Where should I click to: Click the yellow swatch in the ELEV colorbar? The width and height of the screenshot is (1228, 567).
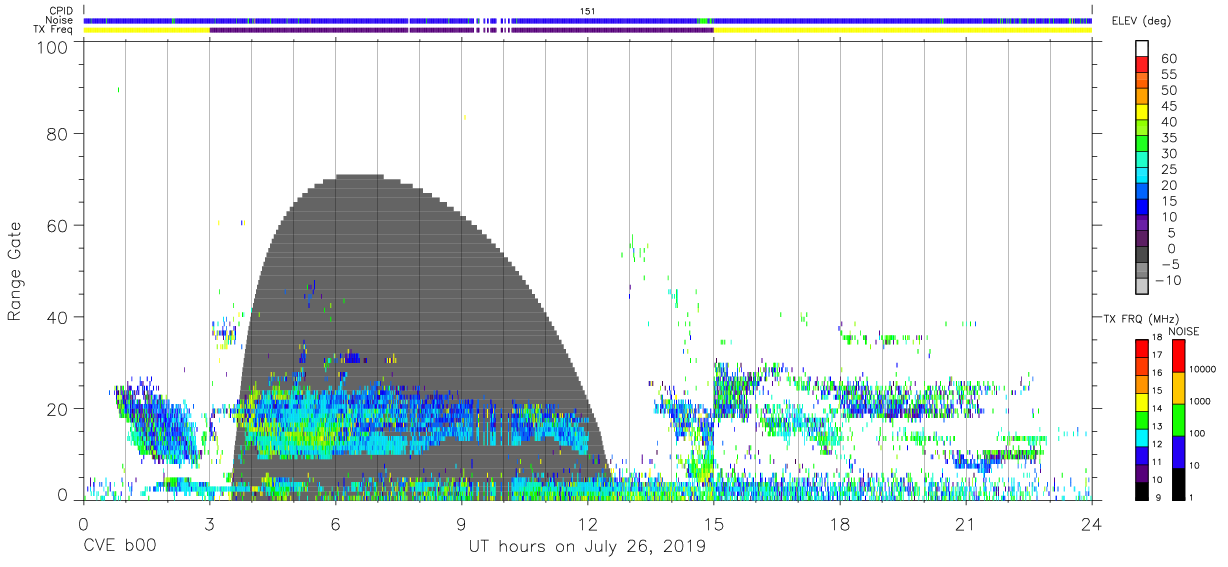pos(1141,112)
